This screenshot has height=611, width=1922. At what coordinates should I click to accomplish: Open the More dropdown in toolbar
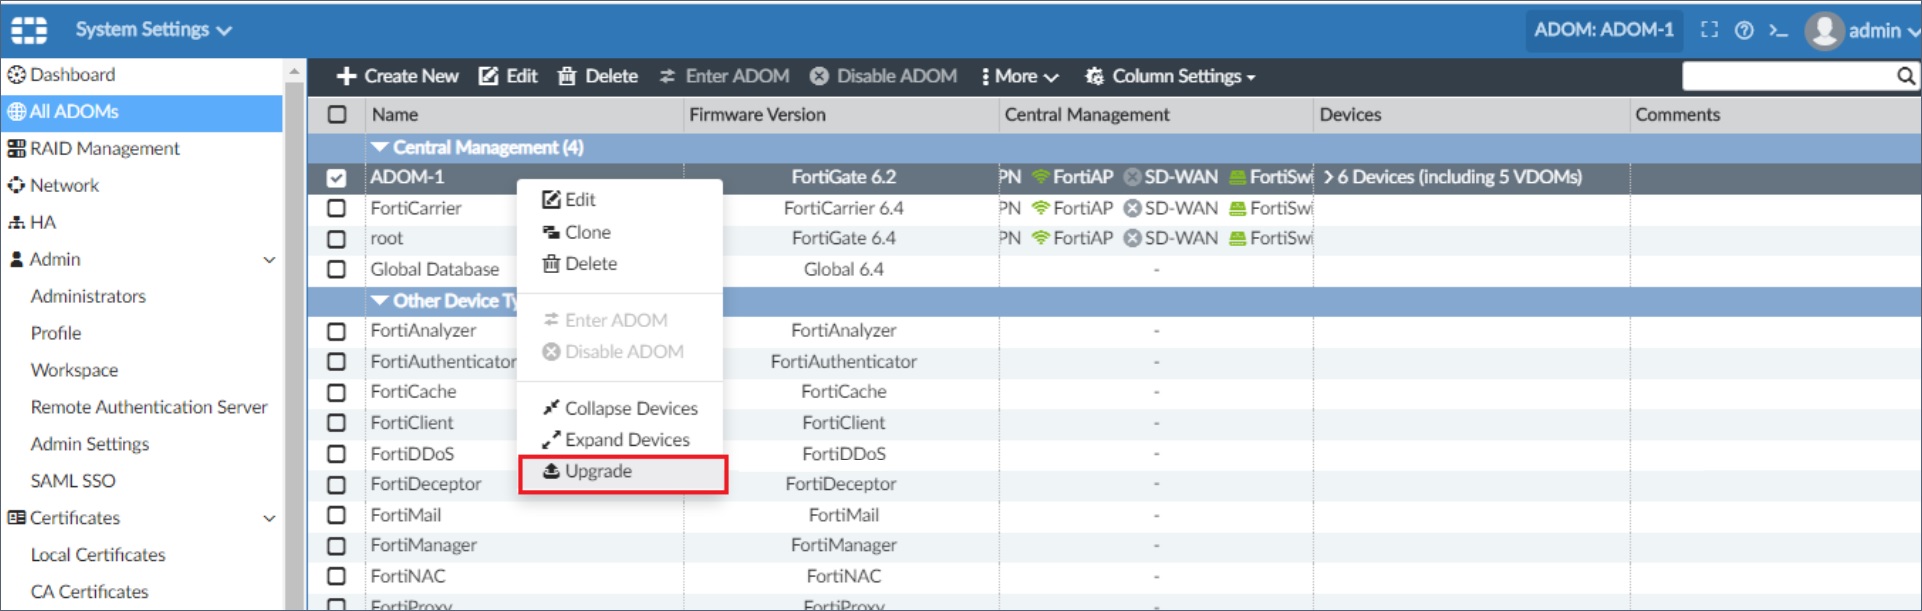(1020, 76)
